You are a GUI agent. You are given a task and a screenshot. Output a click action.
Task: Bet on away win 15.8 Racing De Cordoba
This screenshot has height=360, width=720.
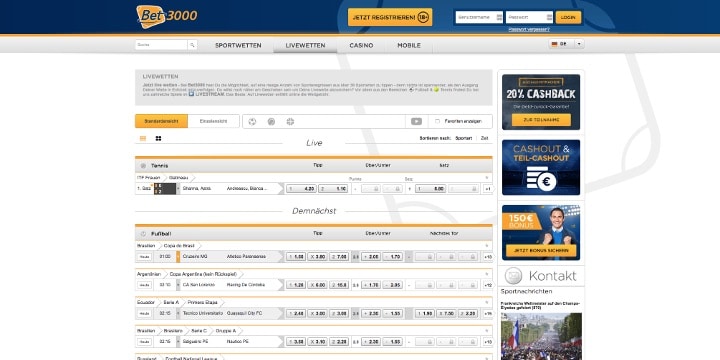[x=339, y=285]
